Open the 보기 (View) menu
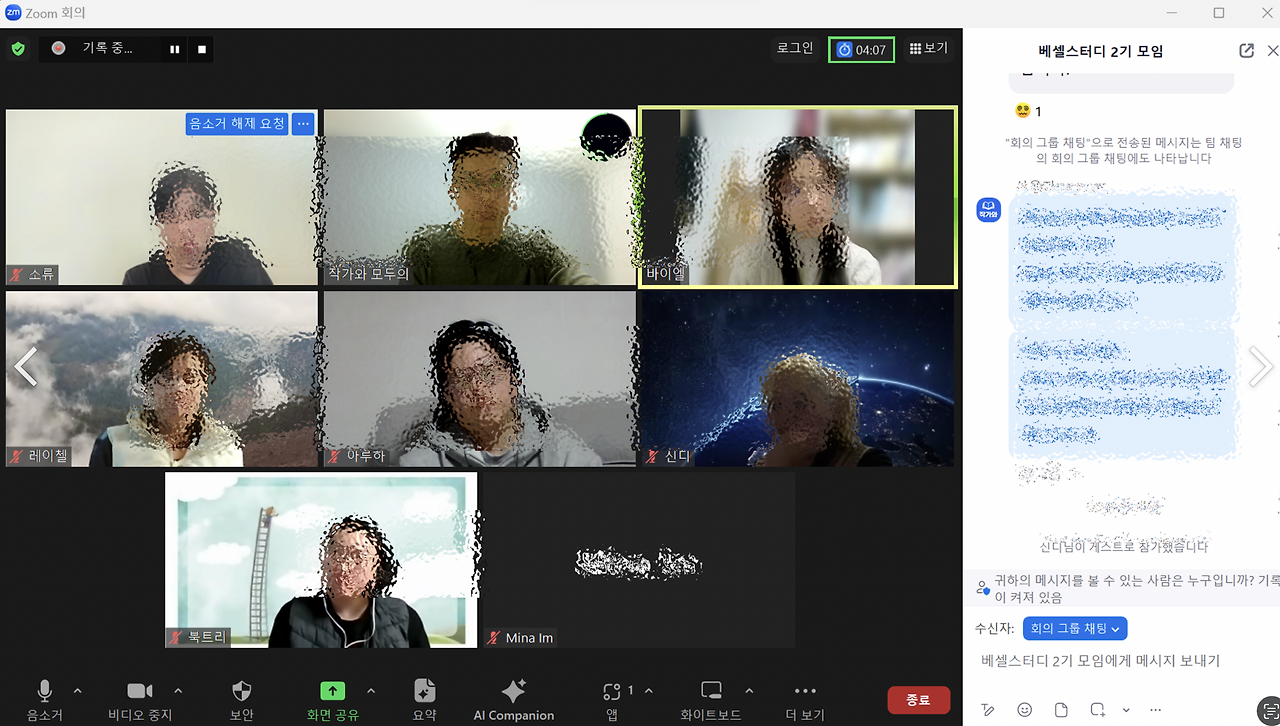Viewport: 1280px width, 726px height. 928,48
